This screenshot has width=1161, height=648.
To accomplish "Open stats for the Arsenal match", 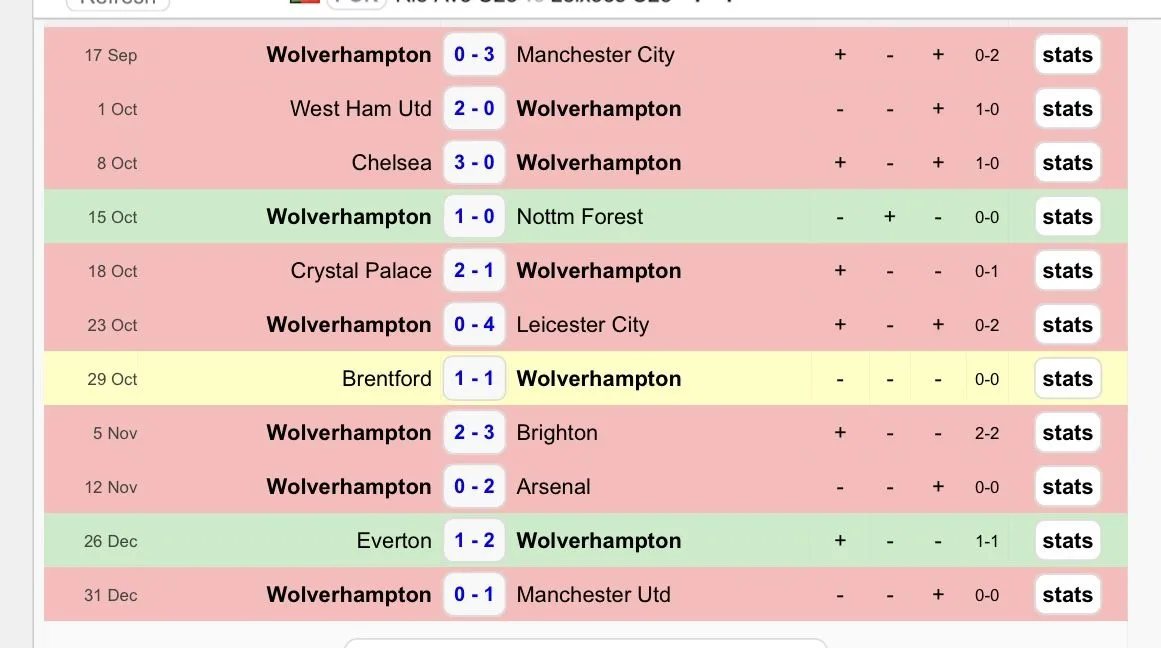I will pos(1067,487).
